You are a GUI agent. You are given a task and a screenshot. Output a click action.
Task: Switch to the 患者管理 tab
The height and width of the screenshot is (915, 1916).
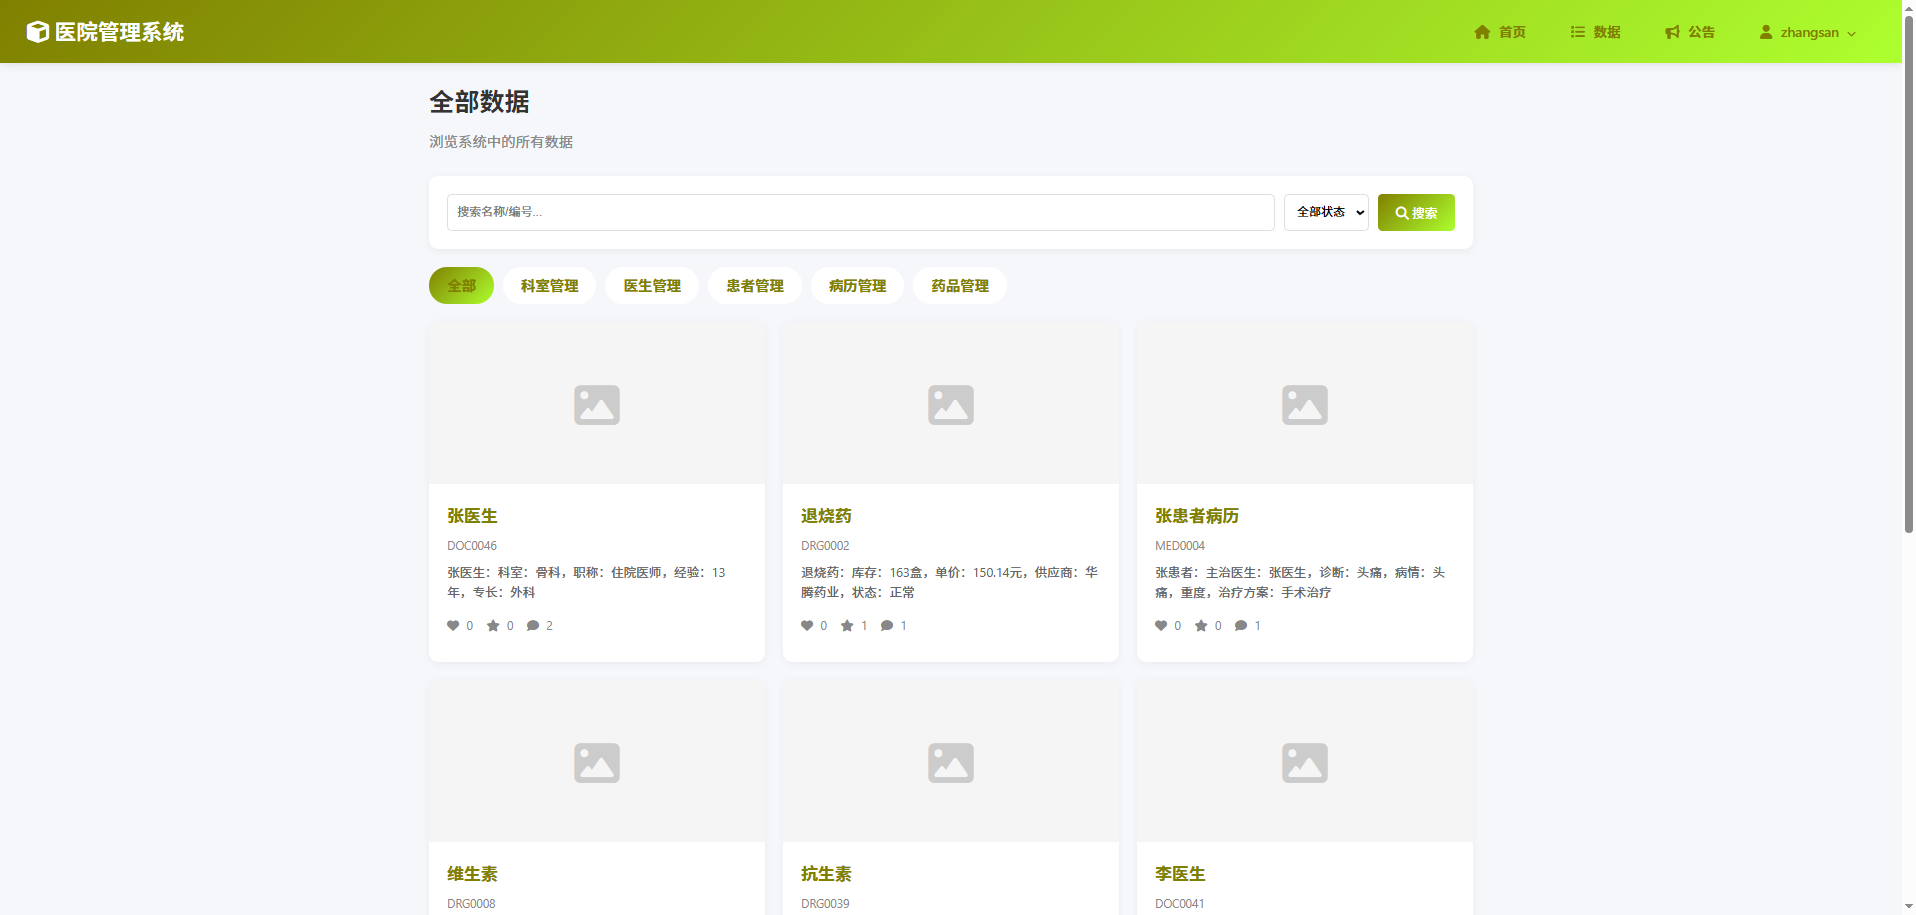[755, 286]
